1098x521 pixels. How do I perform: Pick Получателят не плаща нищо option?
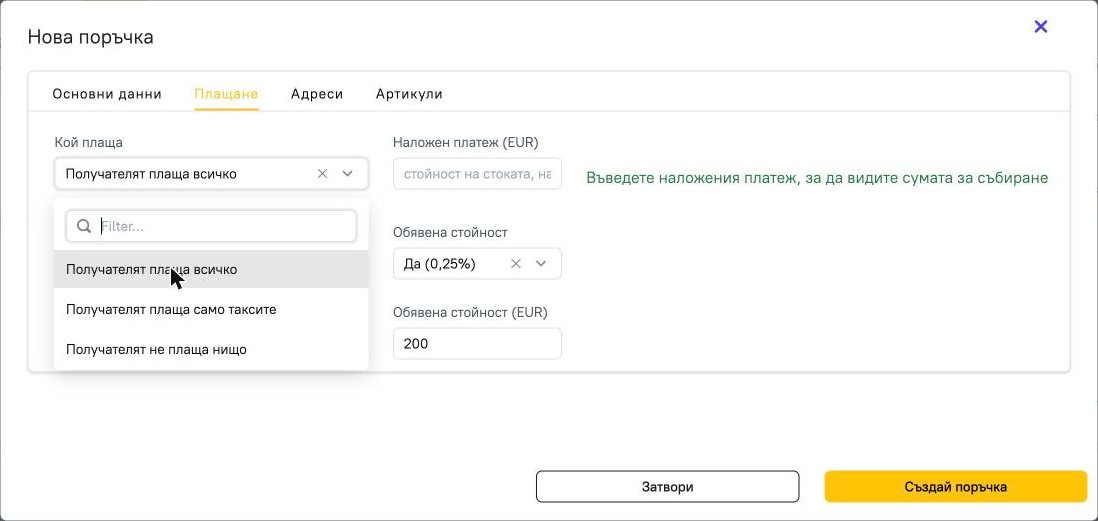click(x=211, y=349)
